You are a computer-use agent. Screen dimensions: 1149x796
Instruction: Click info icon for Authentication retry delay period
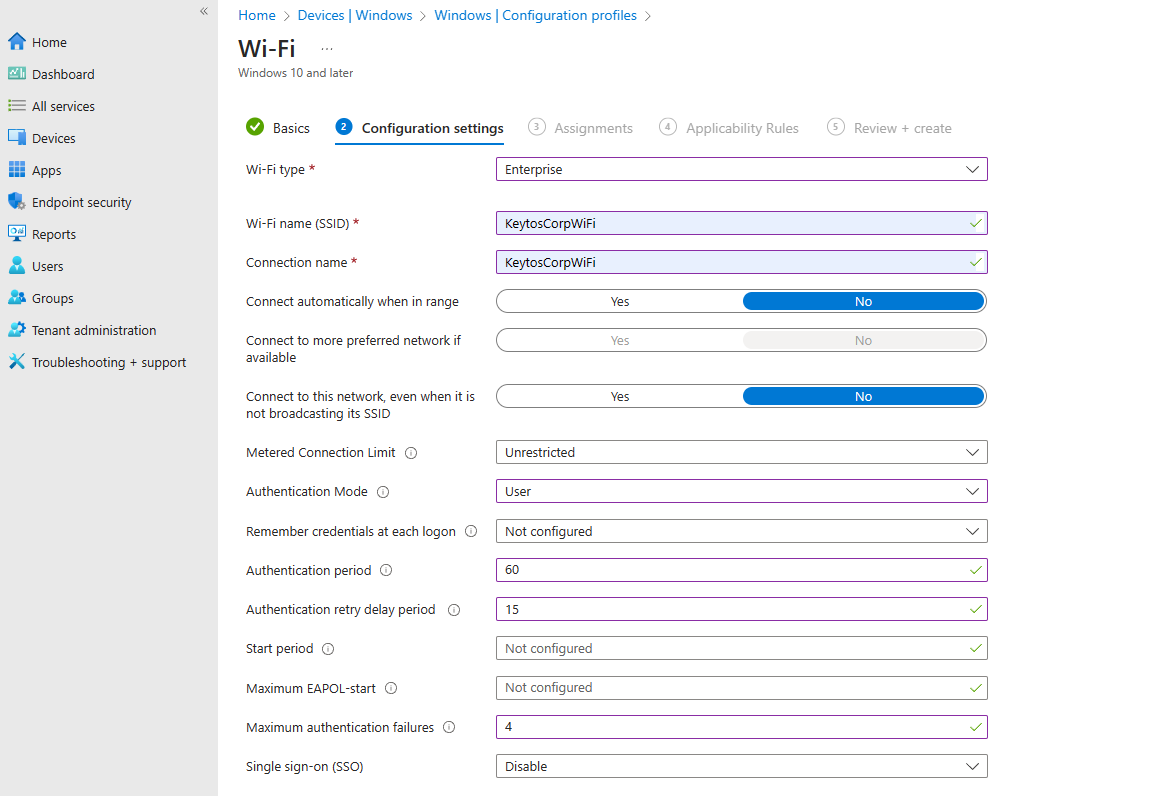tap(454, 610)
